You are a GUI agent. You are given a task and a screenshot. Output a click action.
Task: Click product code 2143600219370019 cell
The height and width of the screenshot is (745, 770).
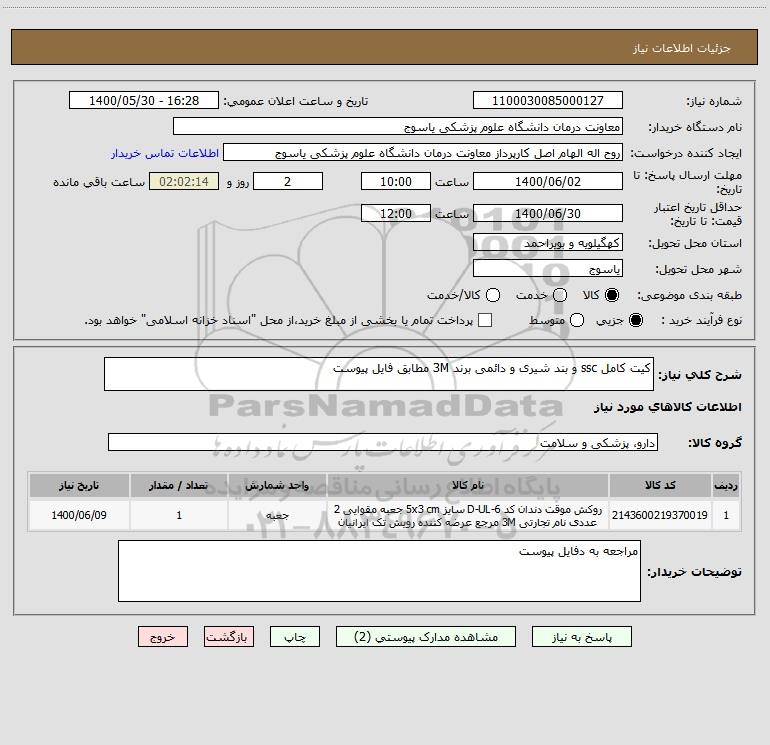pos(660,515)
